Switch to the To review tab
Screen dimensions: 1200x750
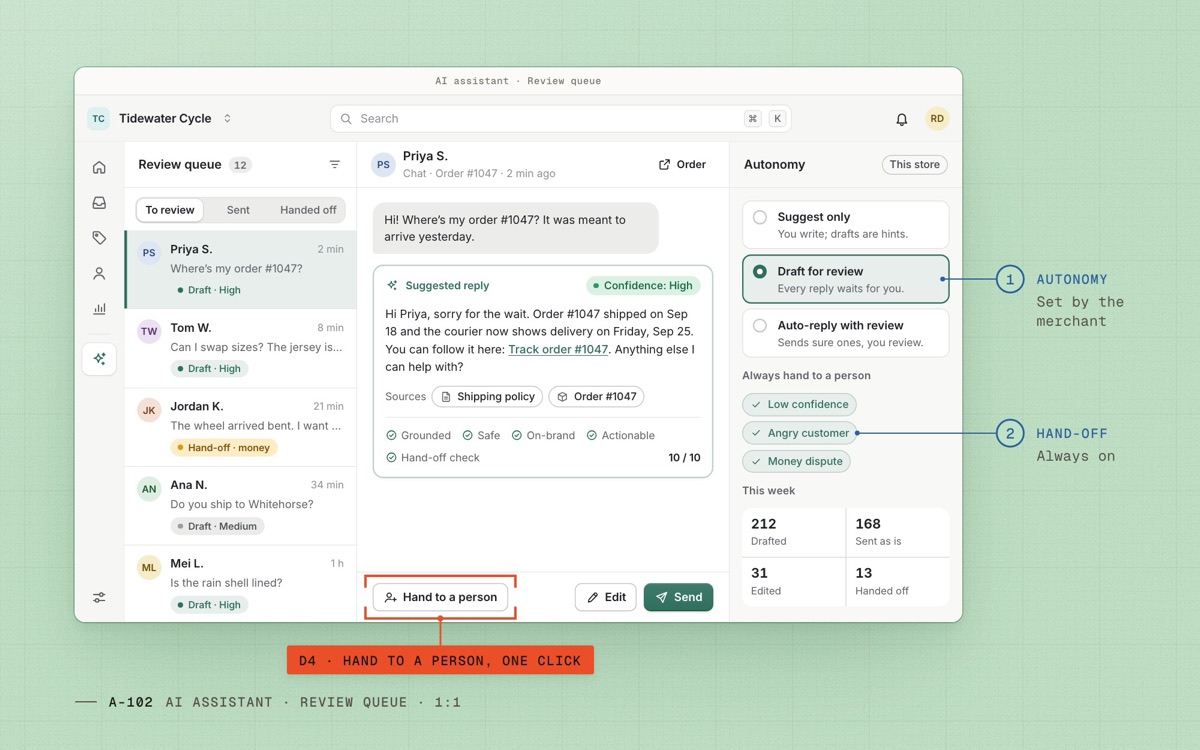pyautogui.click(x=170, y=210)
